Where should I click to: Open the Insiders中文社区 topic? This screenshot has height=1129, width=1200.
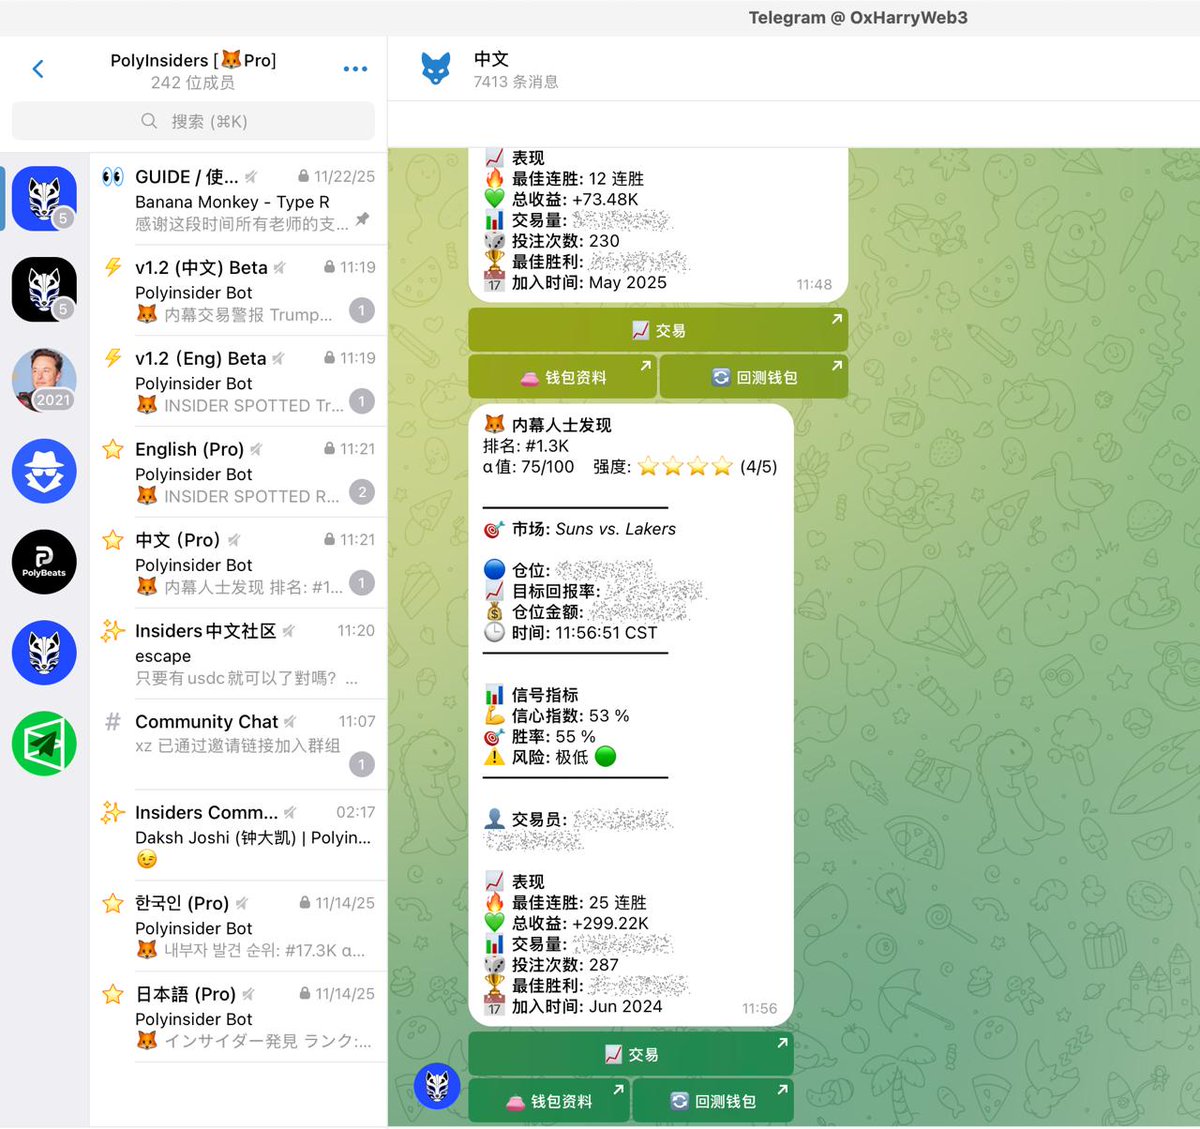tap(238, 654)
